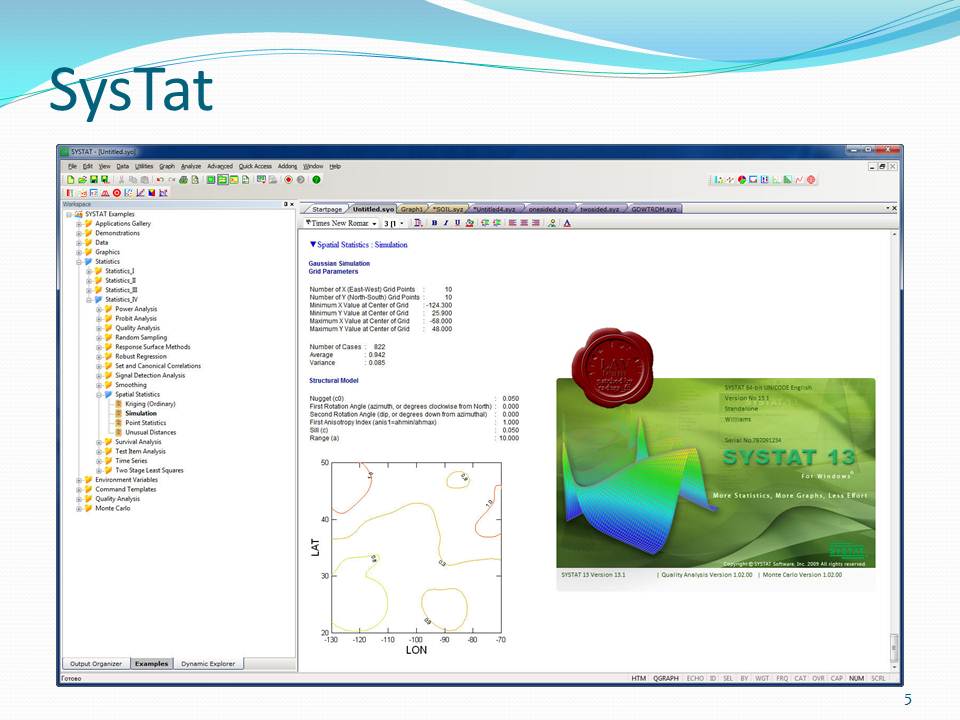Click the green Help question-mark icon

[317, 180]
